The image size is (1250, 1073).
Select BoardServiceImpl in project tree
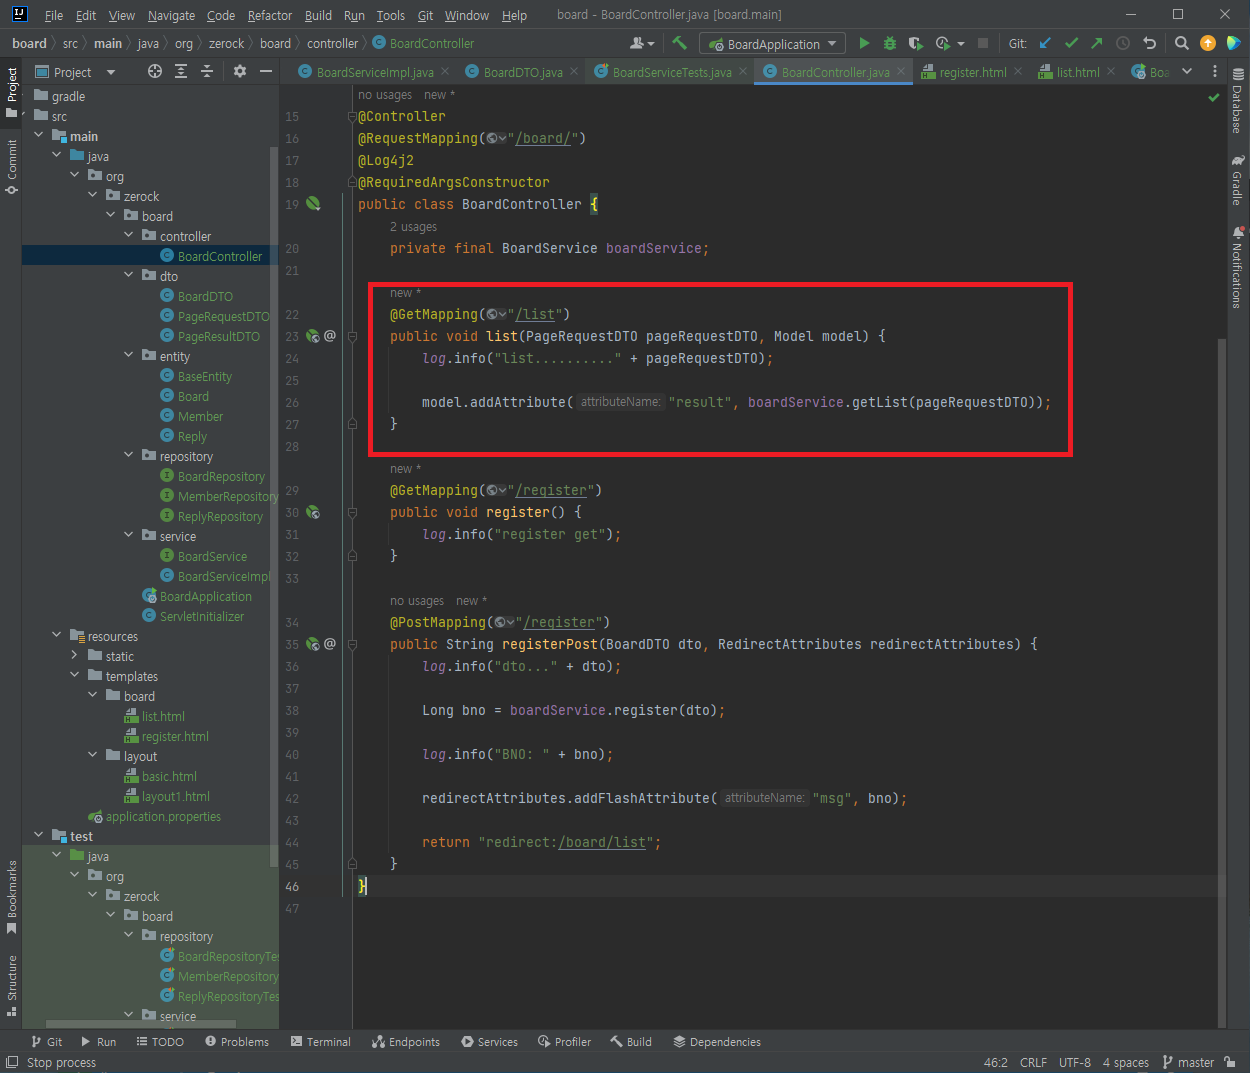click(x=224, y=576)
